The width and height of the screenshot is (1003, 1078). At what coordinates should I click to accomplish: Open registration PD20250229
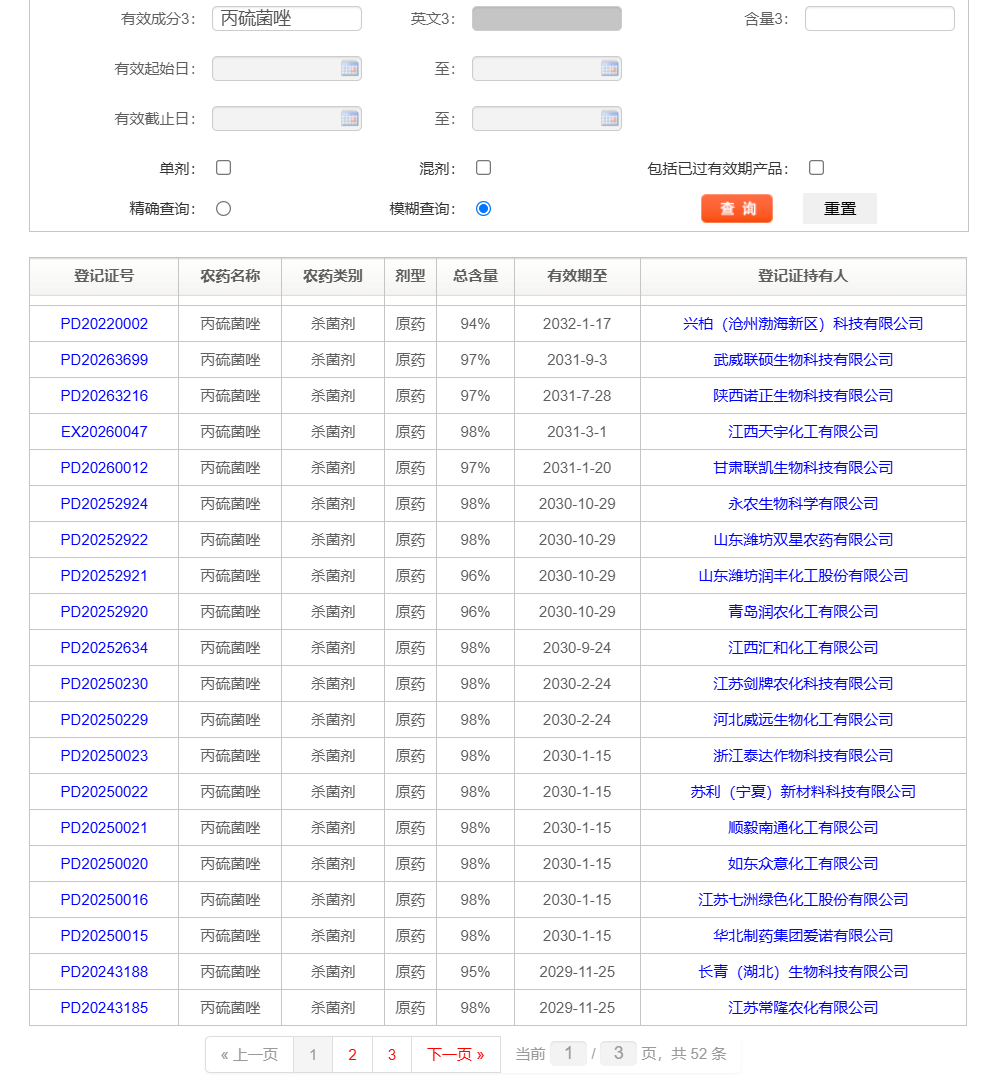pyautogui.click(x=104, y=720)
